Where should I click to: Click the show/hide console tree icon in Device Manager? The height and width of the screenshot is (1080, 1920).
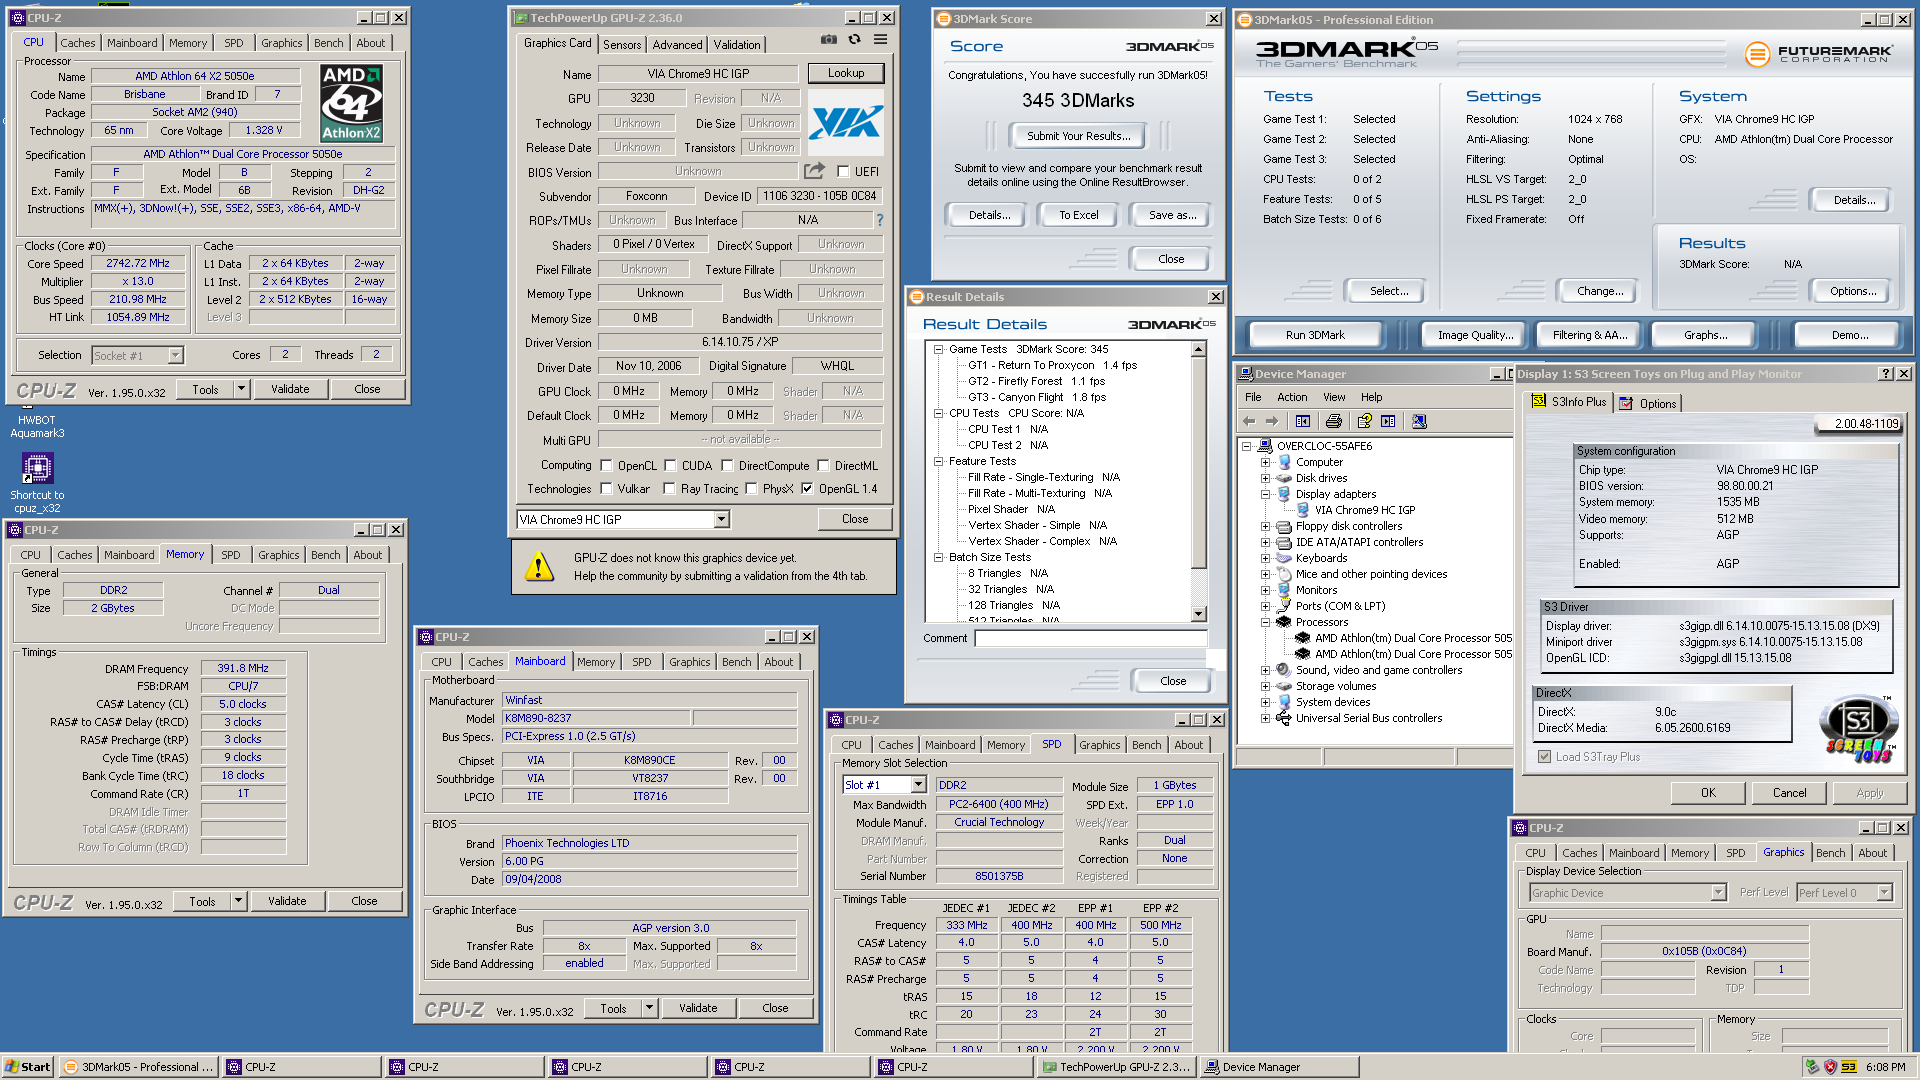1303,421
